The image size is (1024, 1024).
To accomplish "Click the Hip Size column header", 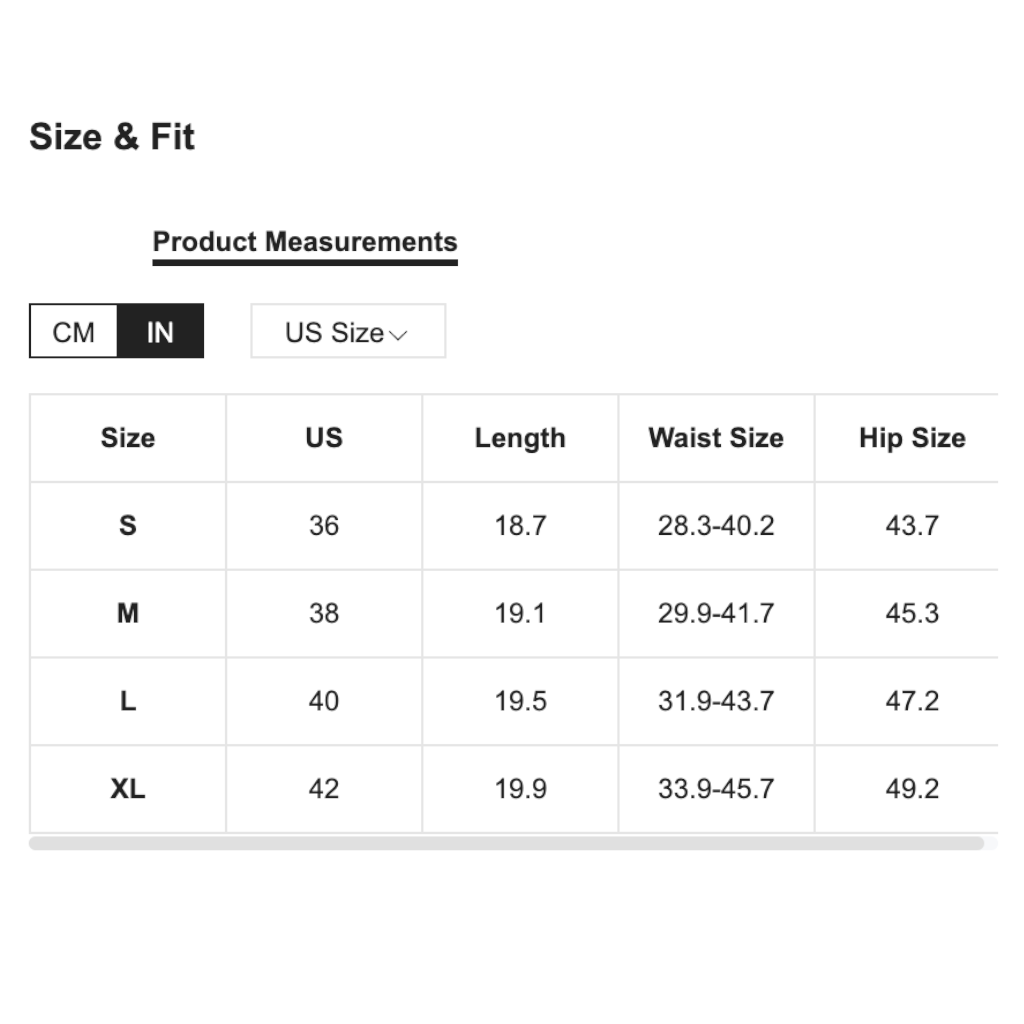I will [x=911, y=438].
